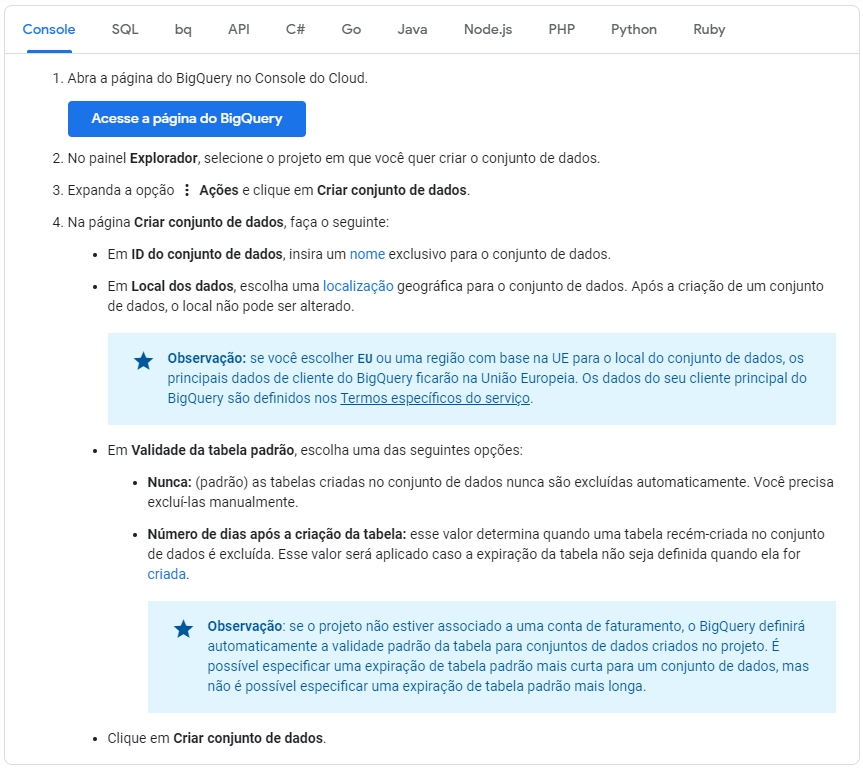
Task: Click the Acesse a página do BigQuery button
Action: click(187, 119)
